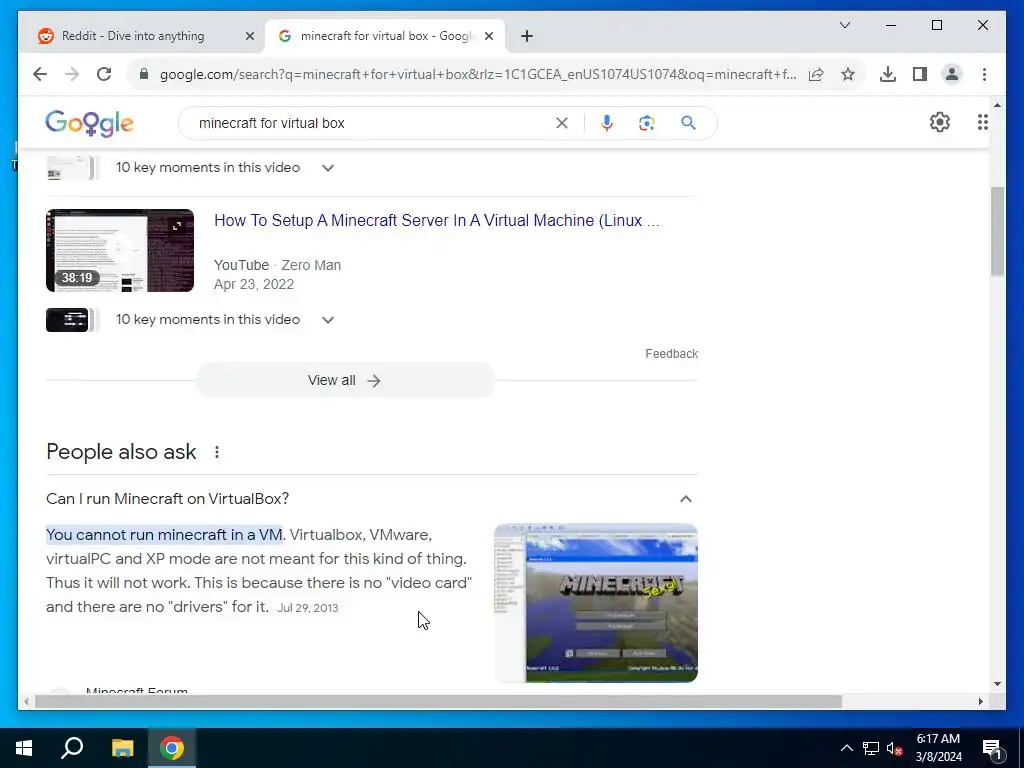Open Chrome downloads icon
Viewport: 1024px width, 768px height.
coord(888,74)
